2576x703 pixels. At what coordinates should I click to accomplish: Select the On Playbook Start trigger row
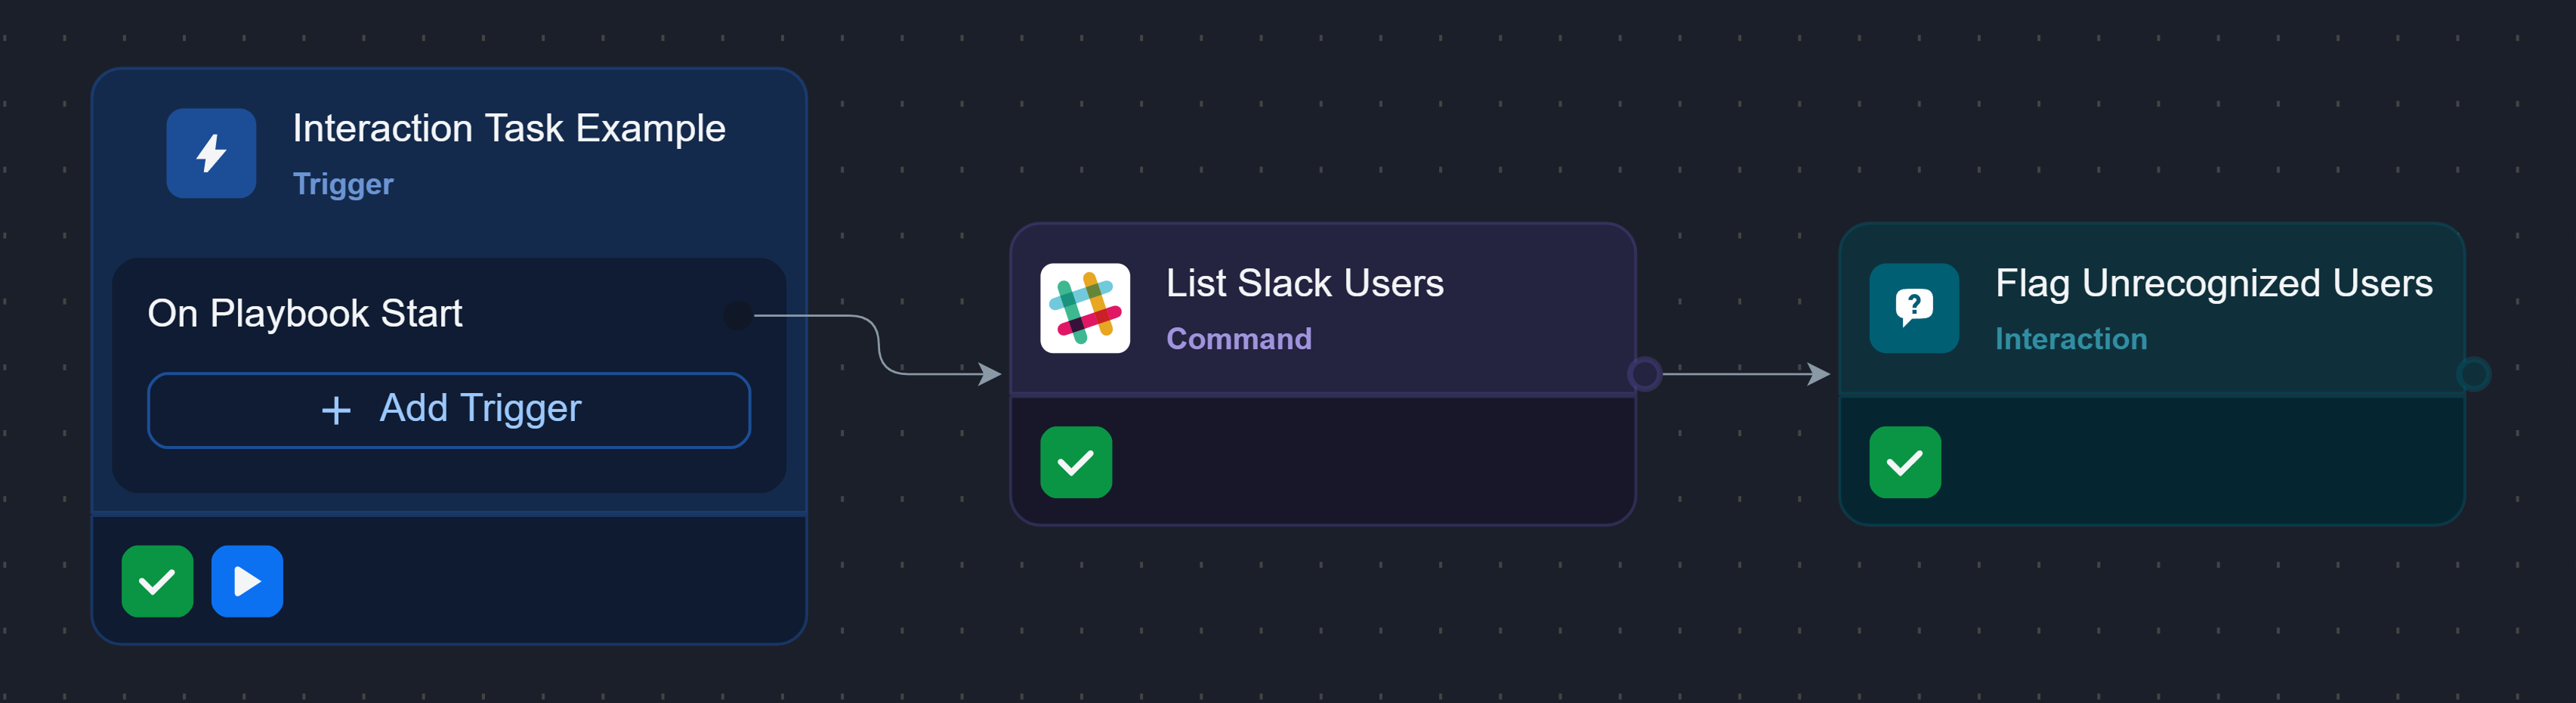305,314
